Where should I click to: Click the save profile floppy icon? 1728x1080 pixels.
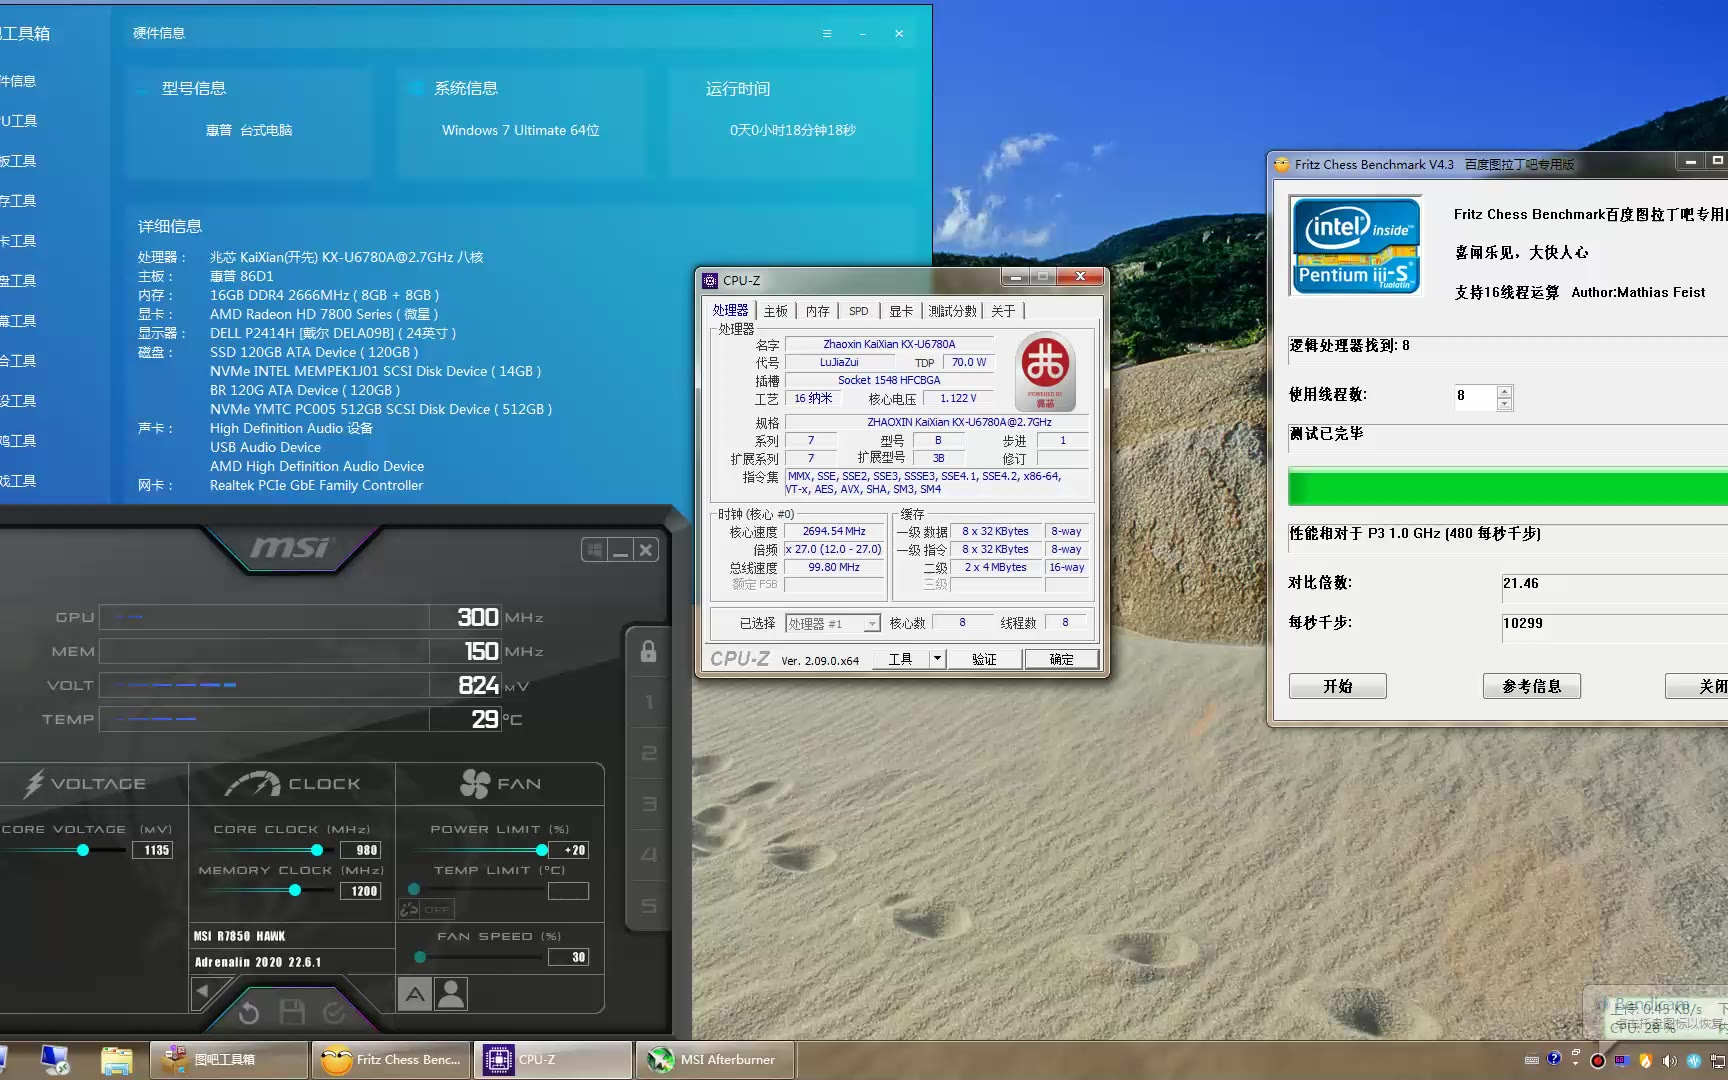[x=292, y=1013]
